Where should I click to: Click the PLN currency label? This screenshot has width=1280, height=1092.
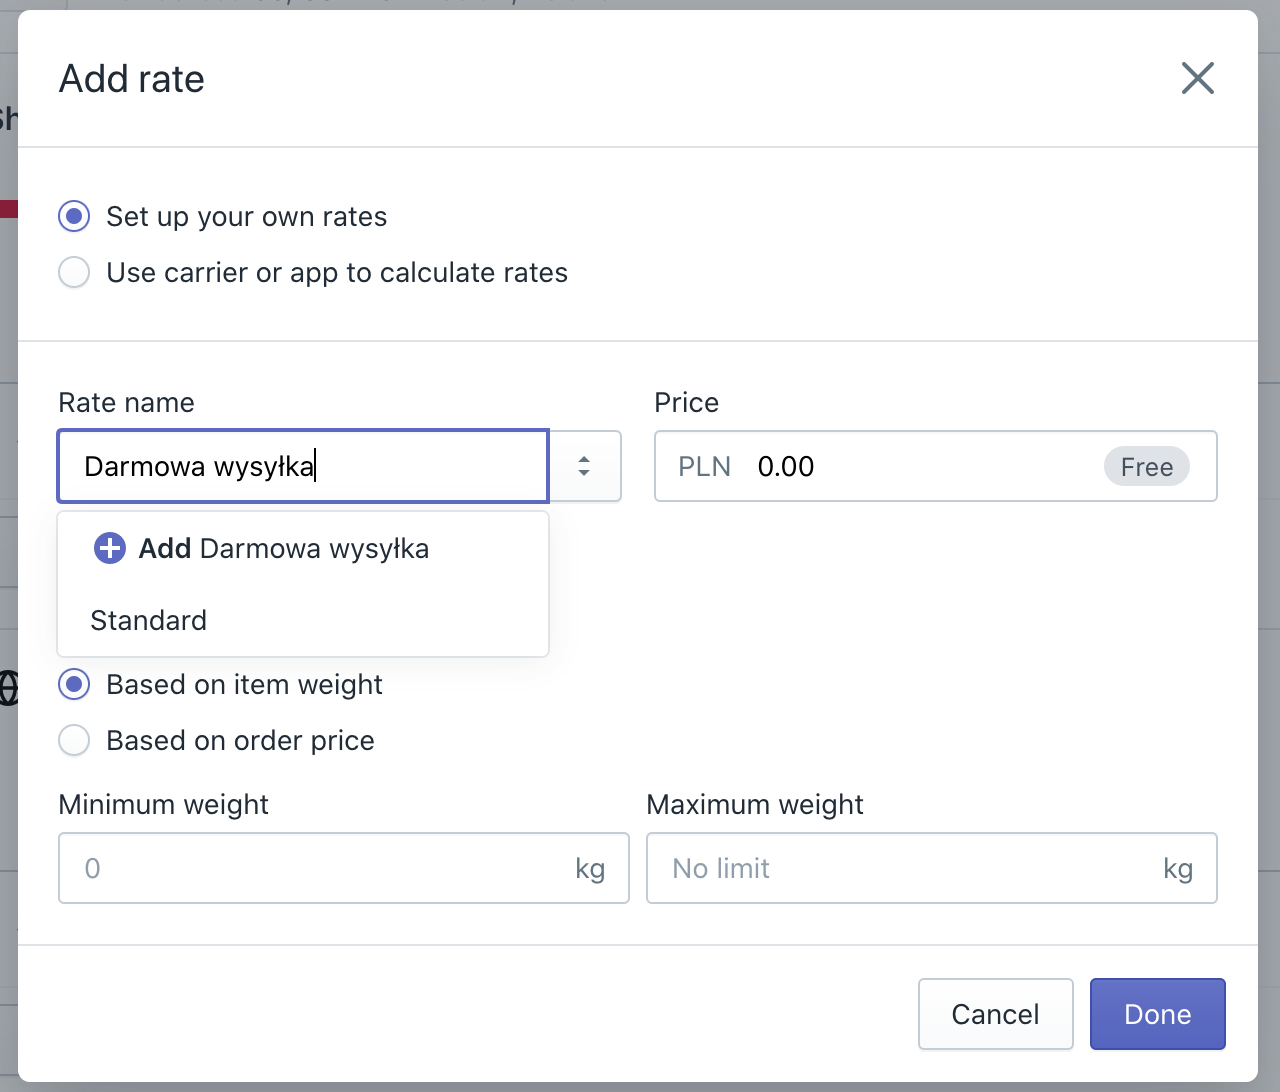click(703, 466)
